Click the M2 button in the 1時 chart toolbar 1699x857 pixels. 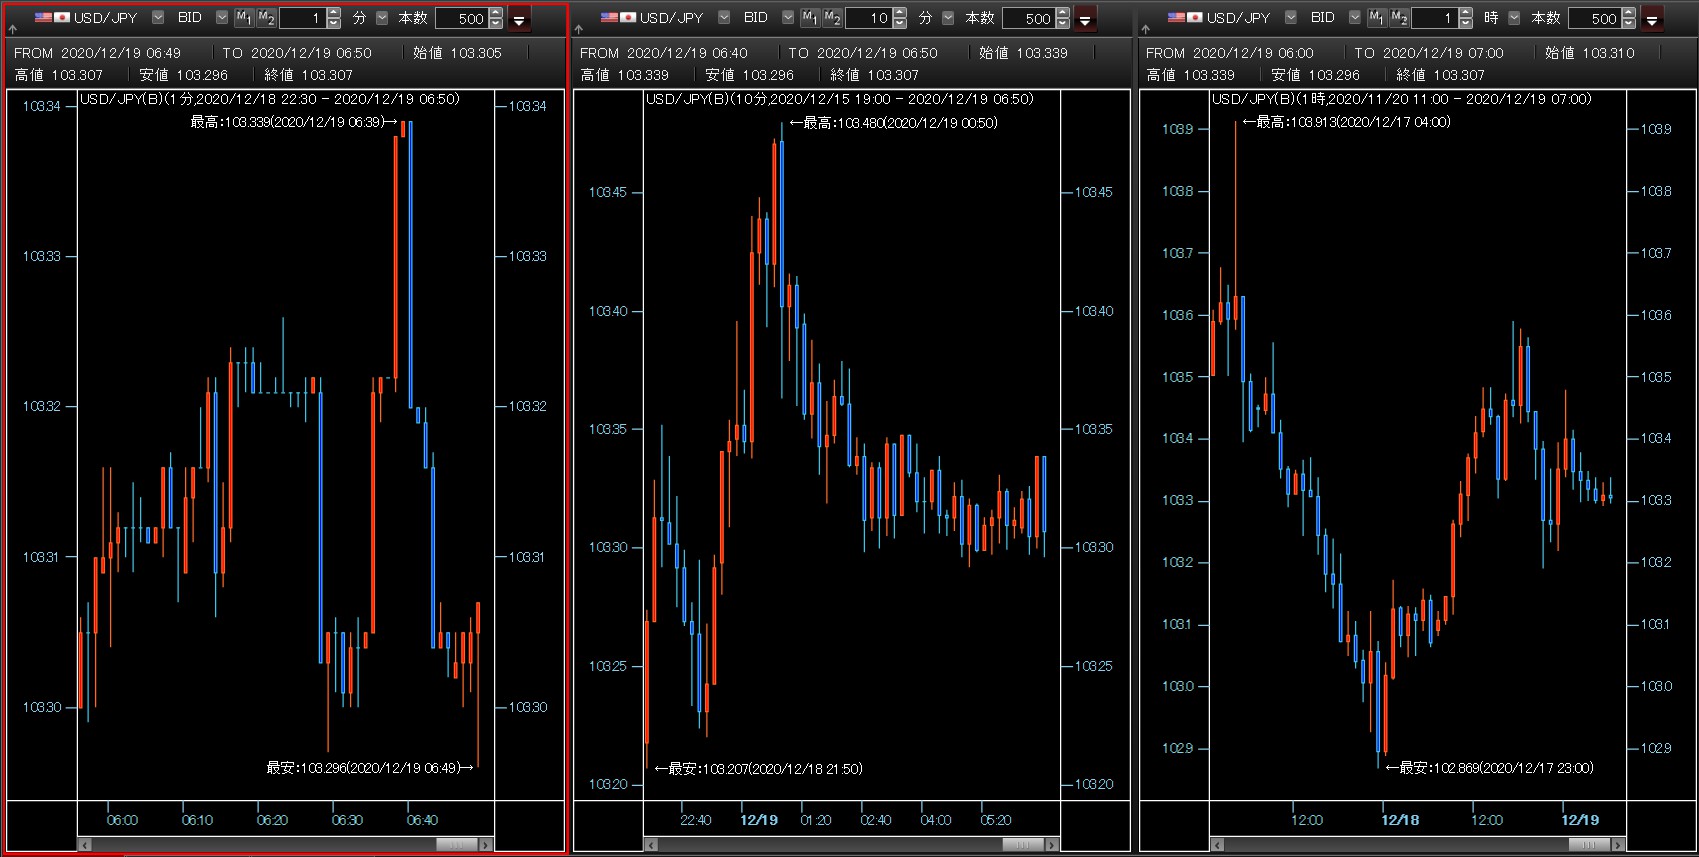tap(1398, 18)
